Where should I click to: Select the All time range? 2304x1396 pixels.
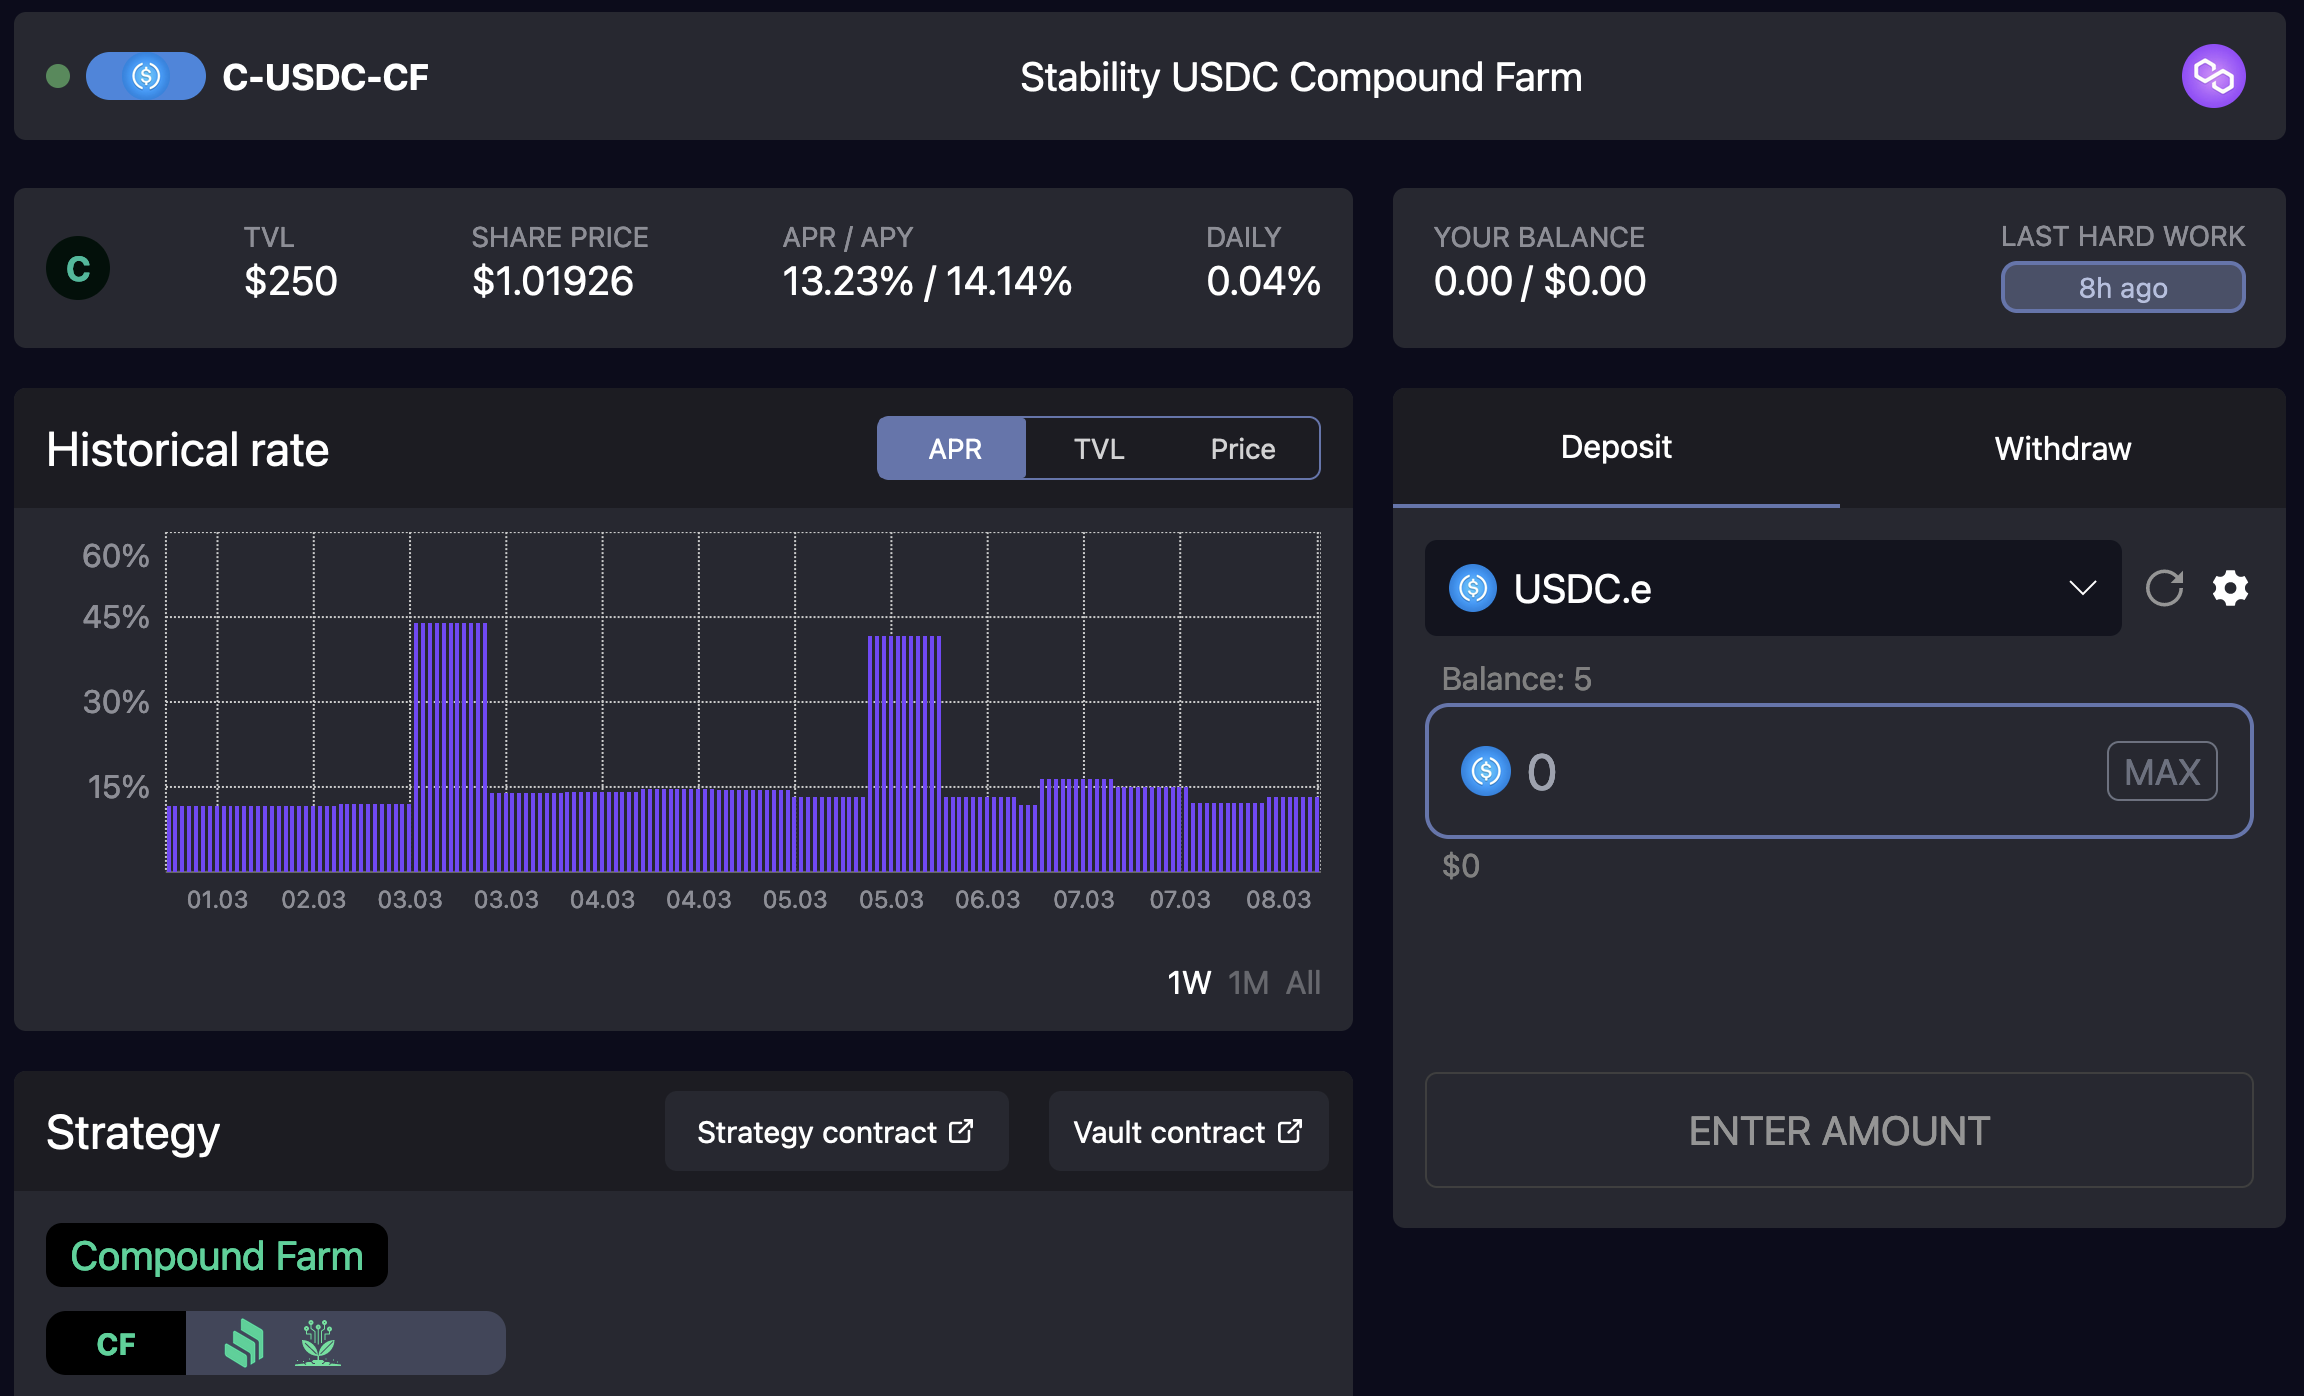coord(1303,982)
